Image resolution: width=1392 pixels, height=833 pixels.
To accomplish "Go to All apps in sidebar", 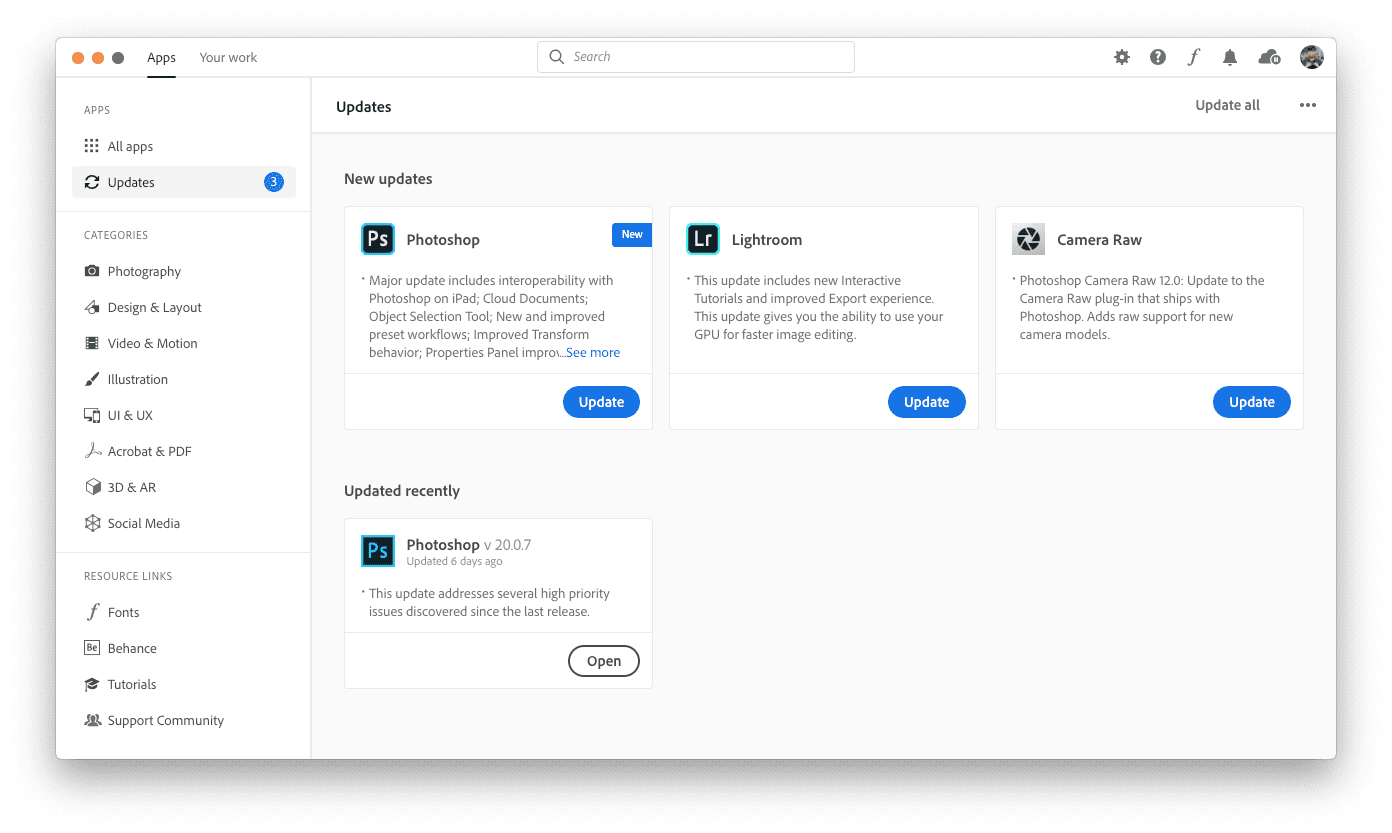I will (x=130, y=146).
